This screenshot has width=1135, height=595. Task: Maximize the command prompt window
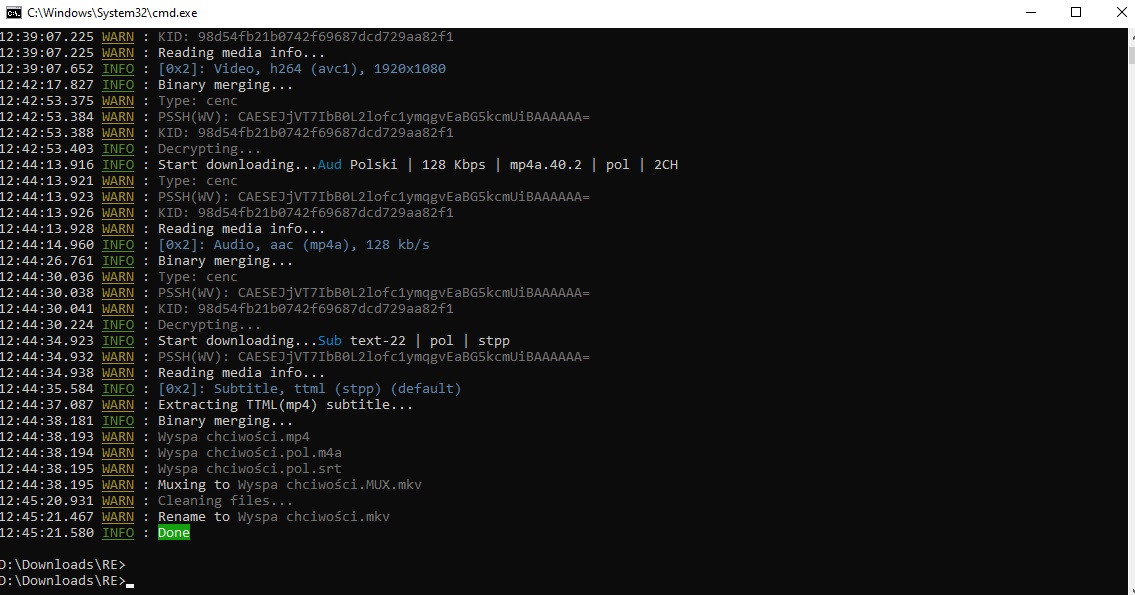pos(1076,12)
